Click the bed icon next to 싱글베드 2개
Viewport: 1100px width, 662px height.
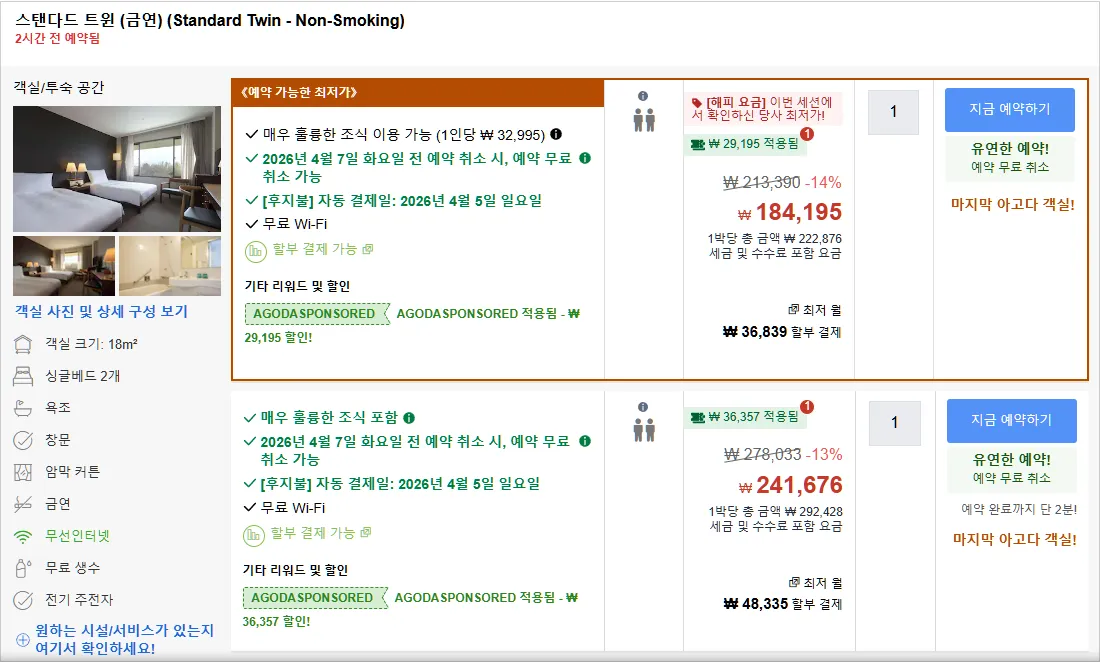tap(23, 376)
